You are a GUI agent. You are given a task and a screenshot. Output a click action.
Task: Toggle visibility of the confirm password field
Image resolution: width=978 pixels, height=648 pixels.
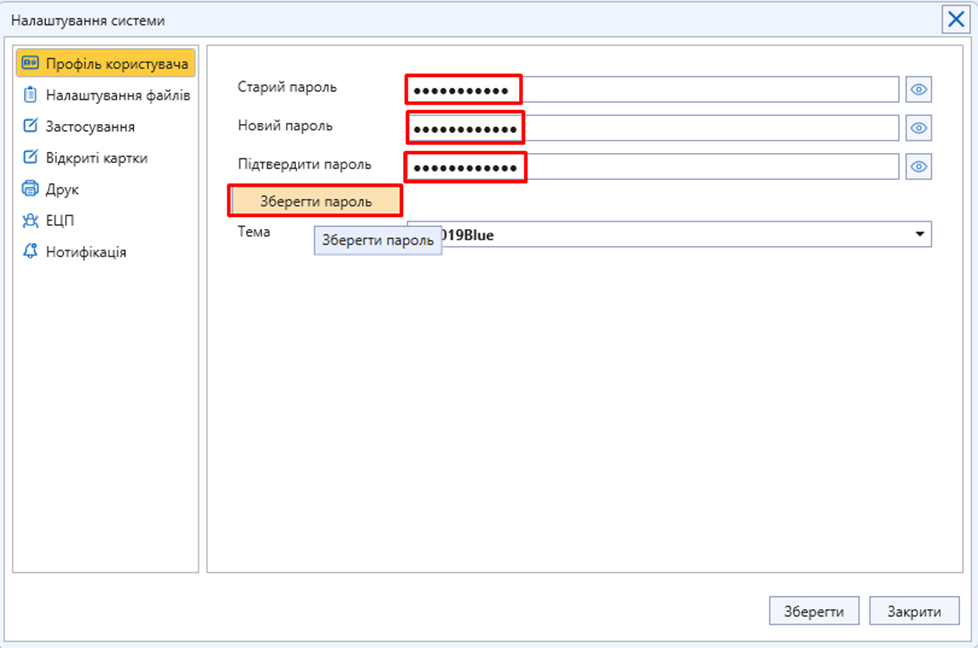coord(919,166)
